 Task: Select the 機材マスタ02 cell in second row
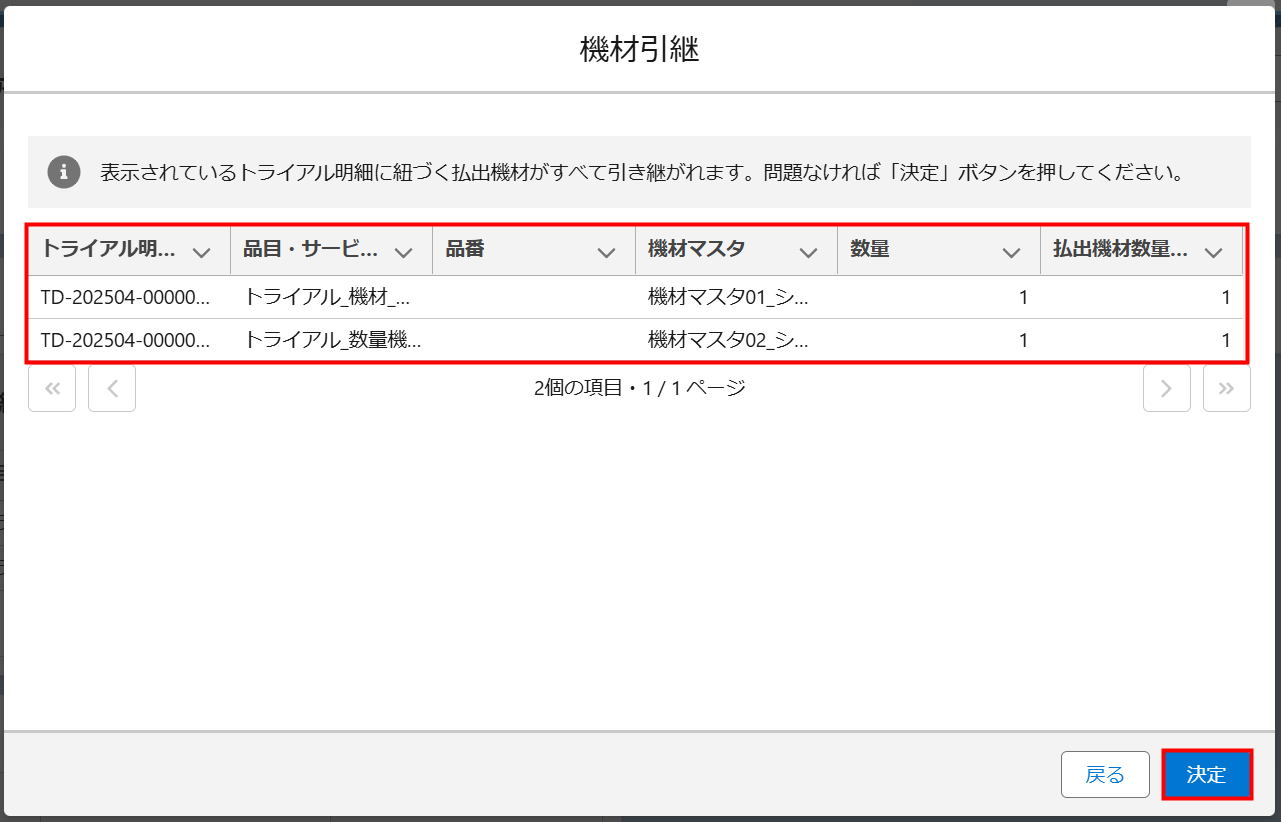[x=728, y=340]
